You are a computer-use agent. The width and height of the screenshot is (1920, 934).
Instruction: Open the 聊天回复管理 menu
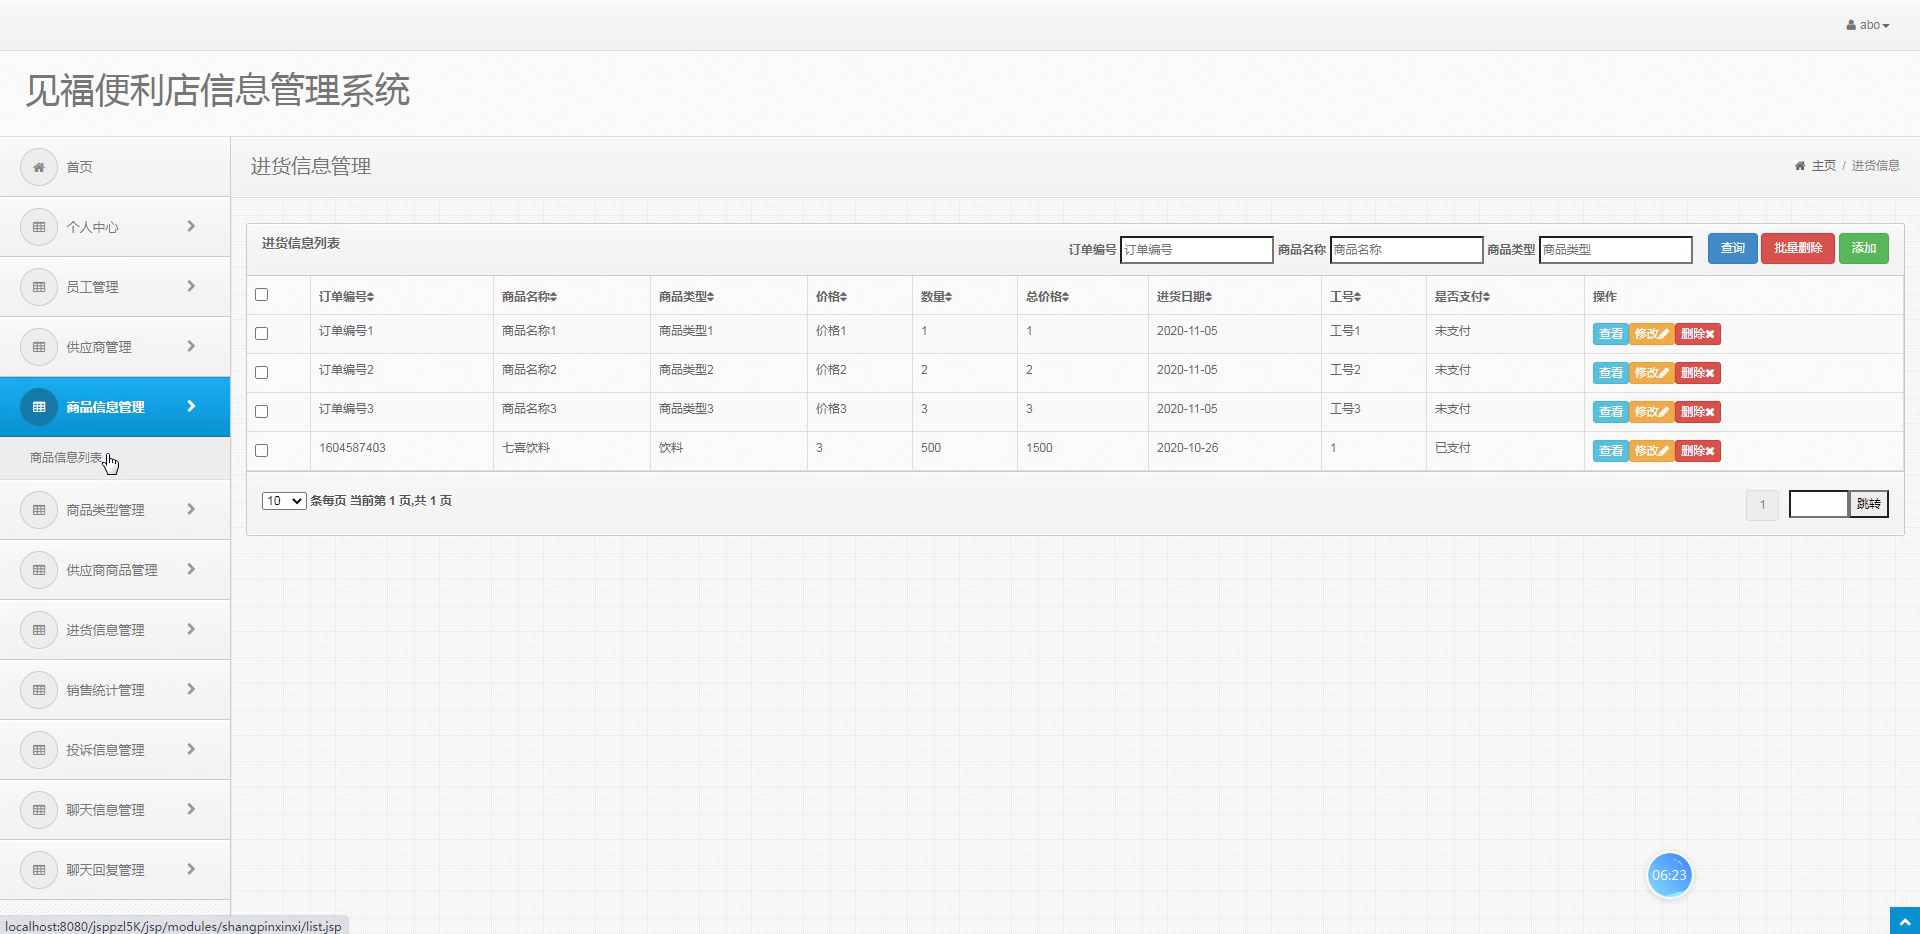115,870
